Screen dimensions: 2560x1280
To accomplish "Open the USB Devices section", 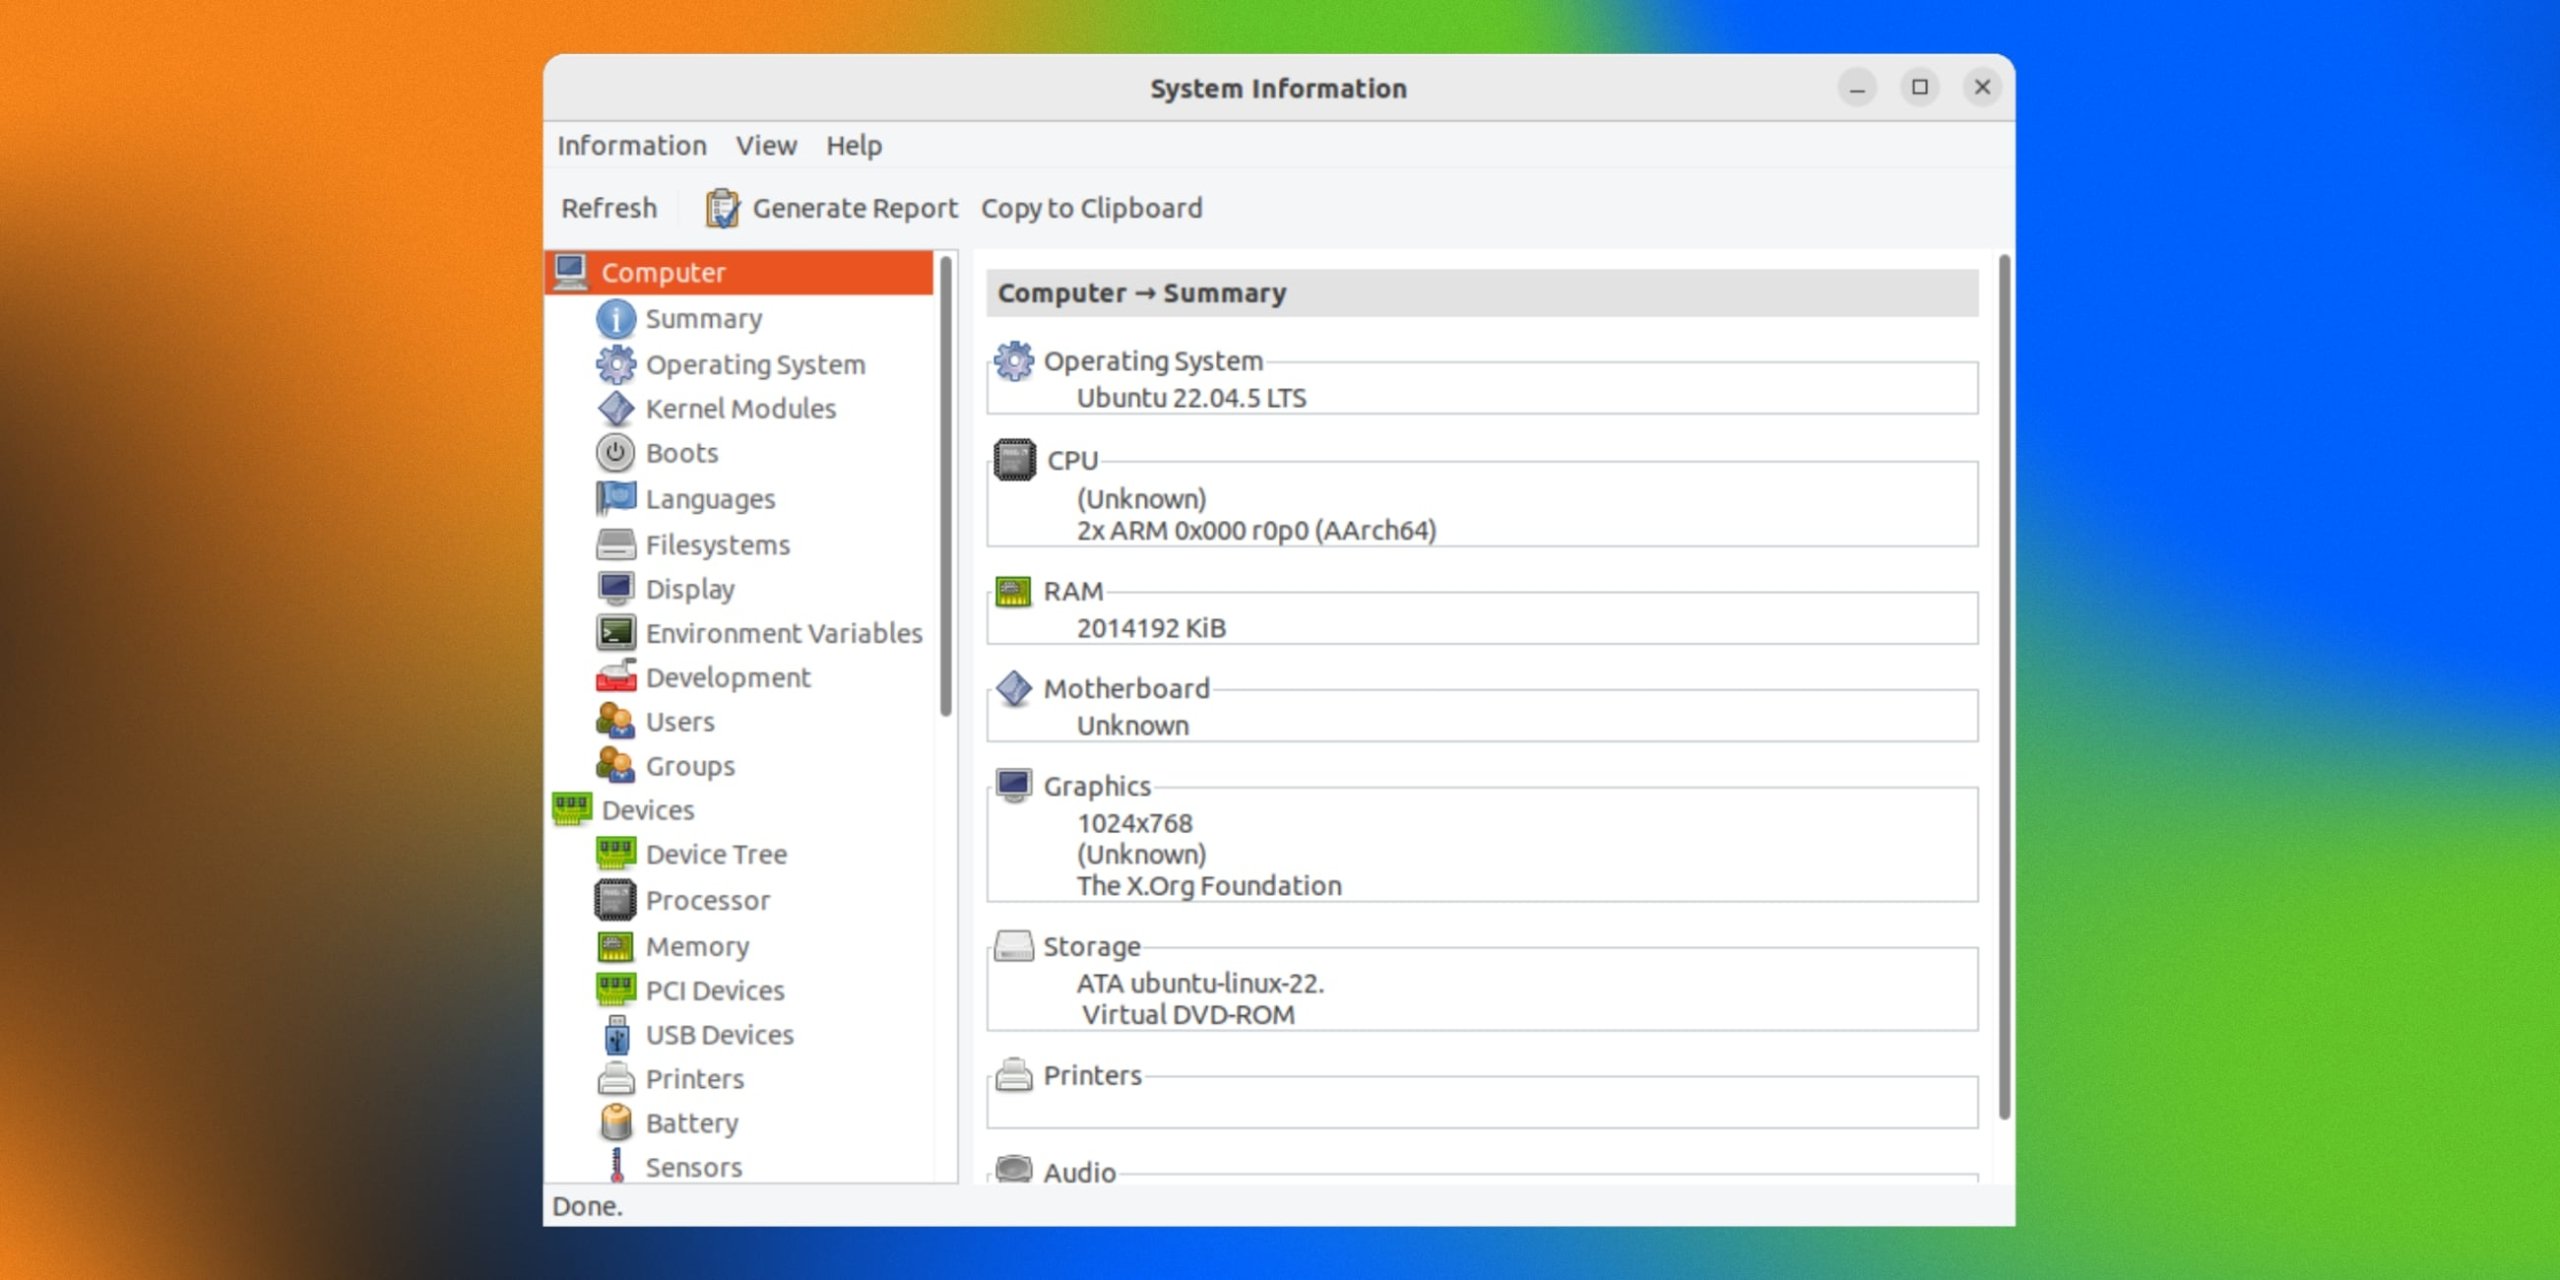I will pyautogui.click(x=720, y=1034).
